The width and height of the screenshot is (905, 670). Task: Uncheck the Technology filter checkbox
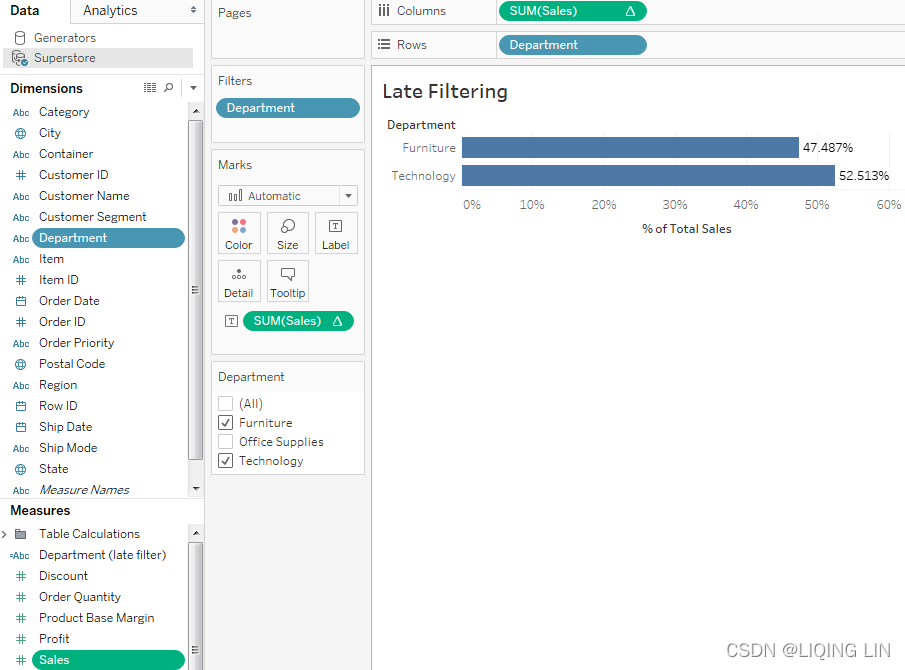(x=226, y=461)
